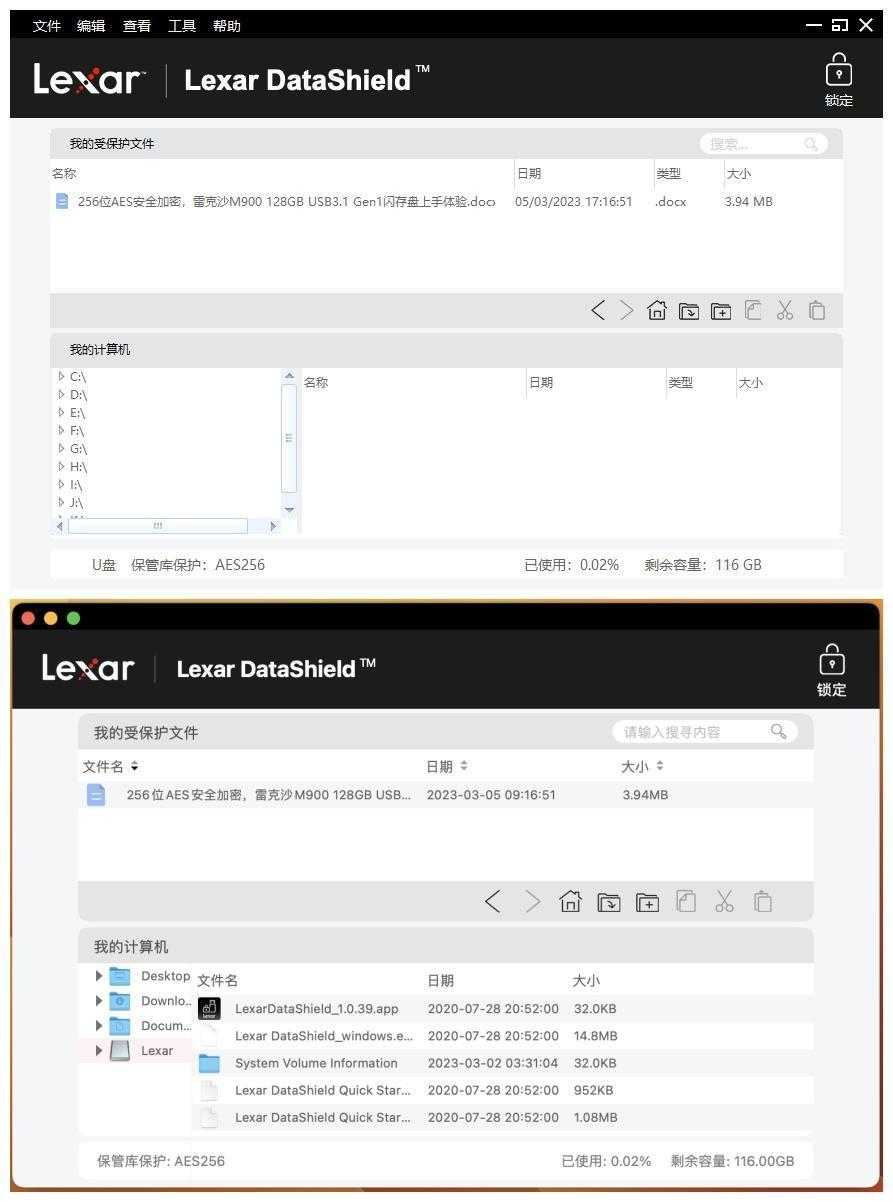Expand the G:\ drive tree node
Screen dimensions: 893x1202
(61, 449)
